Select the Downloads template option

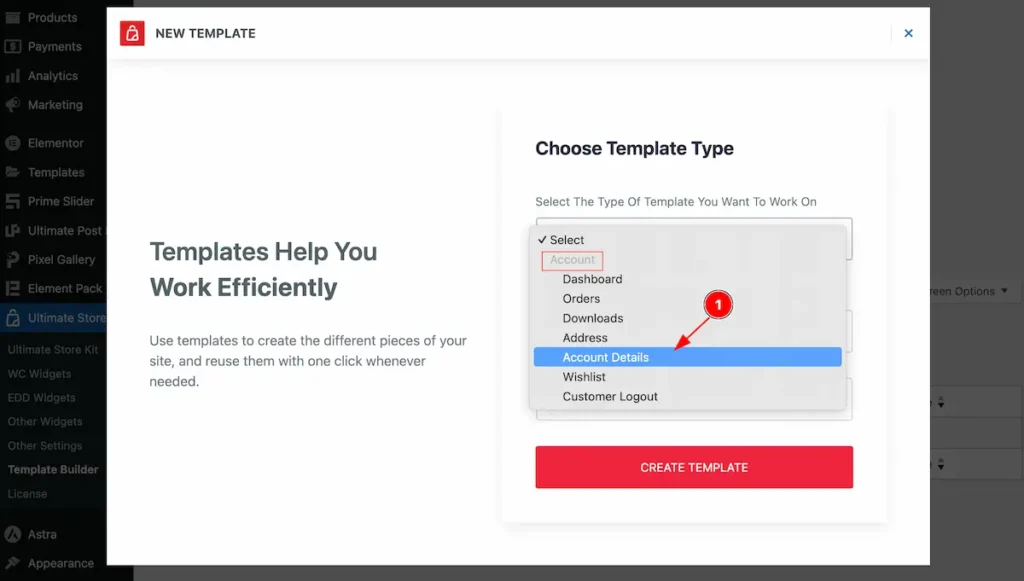pyautogui.click(x=592, y=318)
